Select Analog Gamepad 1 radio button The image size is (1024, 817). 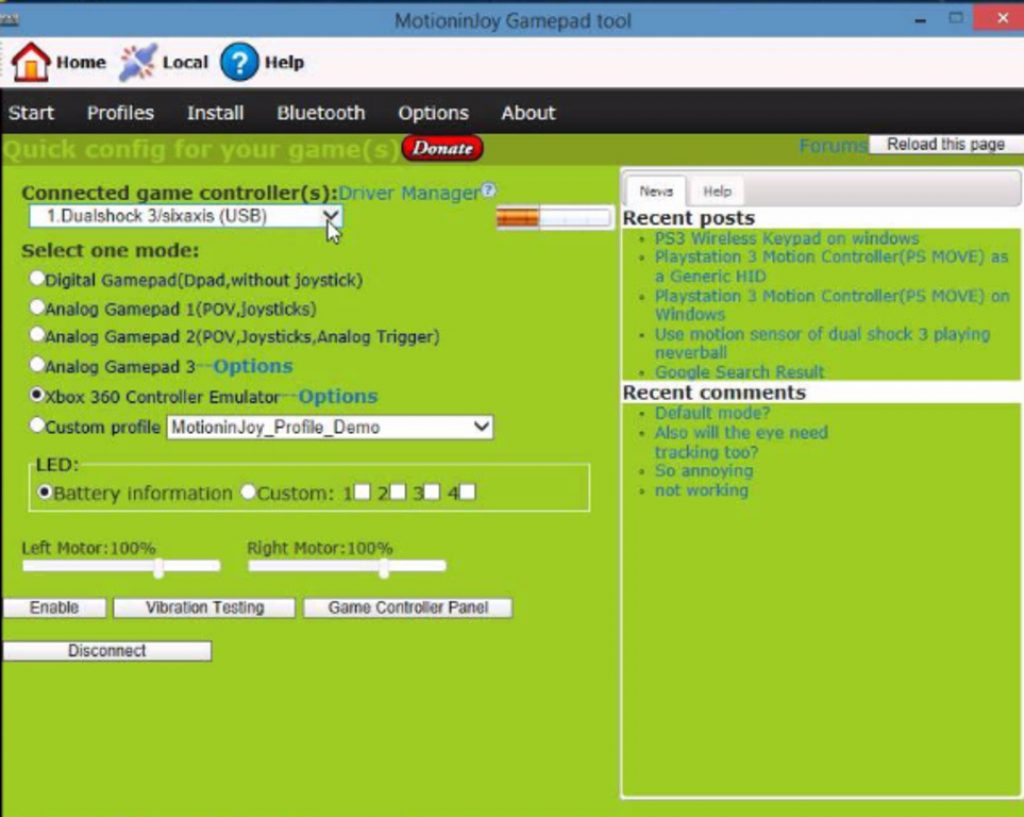37,307
